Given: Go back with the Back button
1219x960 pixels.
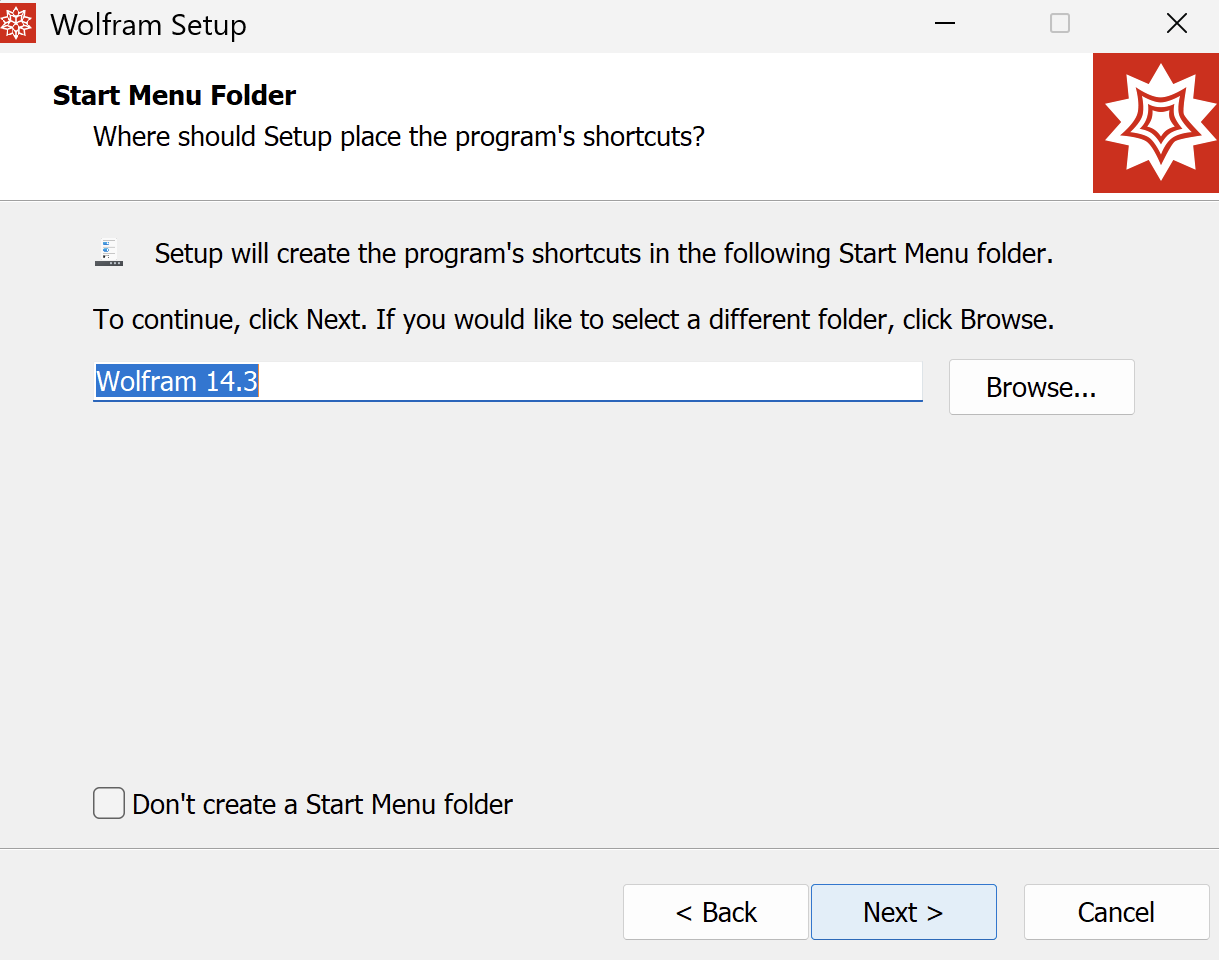Looking at the screenshot, I should pyautogui.click(x=715, y=912).
